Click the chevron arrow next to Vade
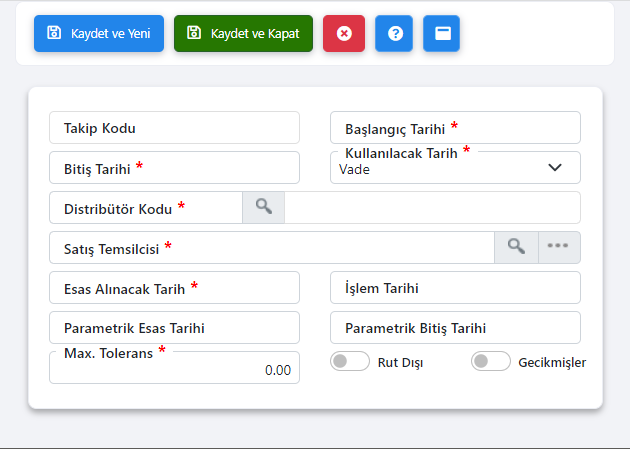The width and height of the screenshot is (630, 449). click(556, 168)
